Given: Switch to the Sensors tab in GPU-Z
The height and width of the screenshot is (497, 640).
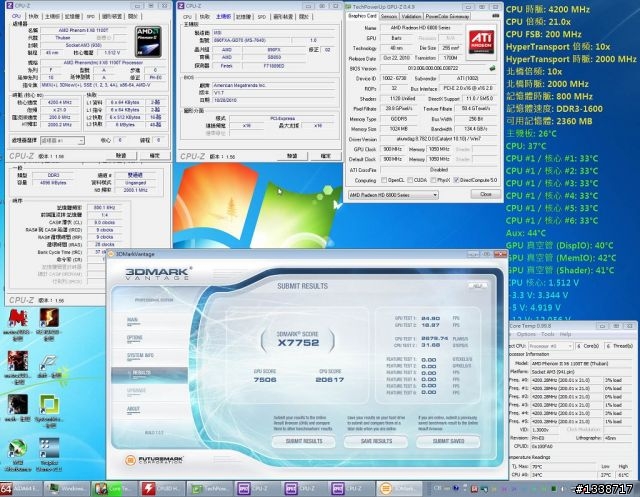Looking at the screenshot, I should (389, 16).
